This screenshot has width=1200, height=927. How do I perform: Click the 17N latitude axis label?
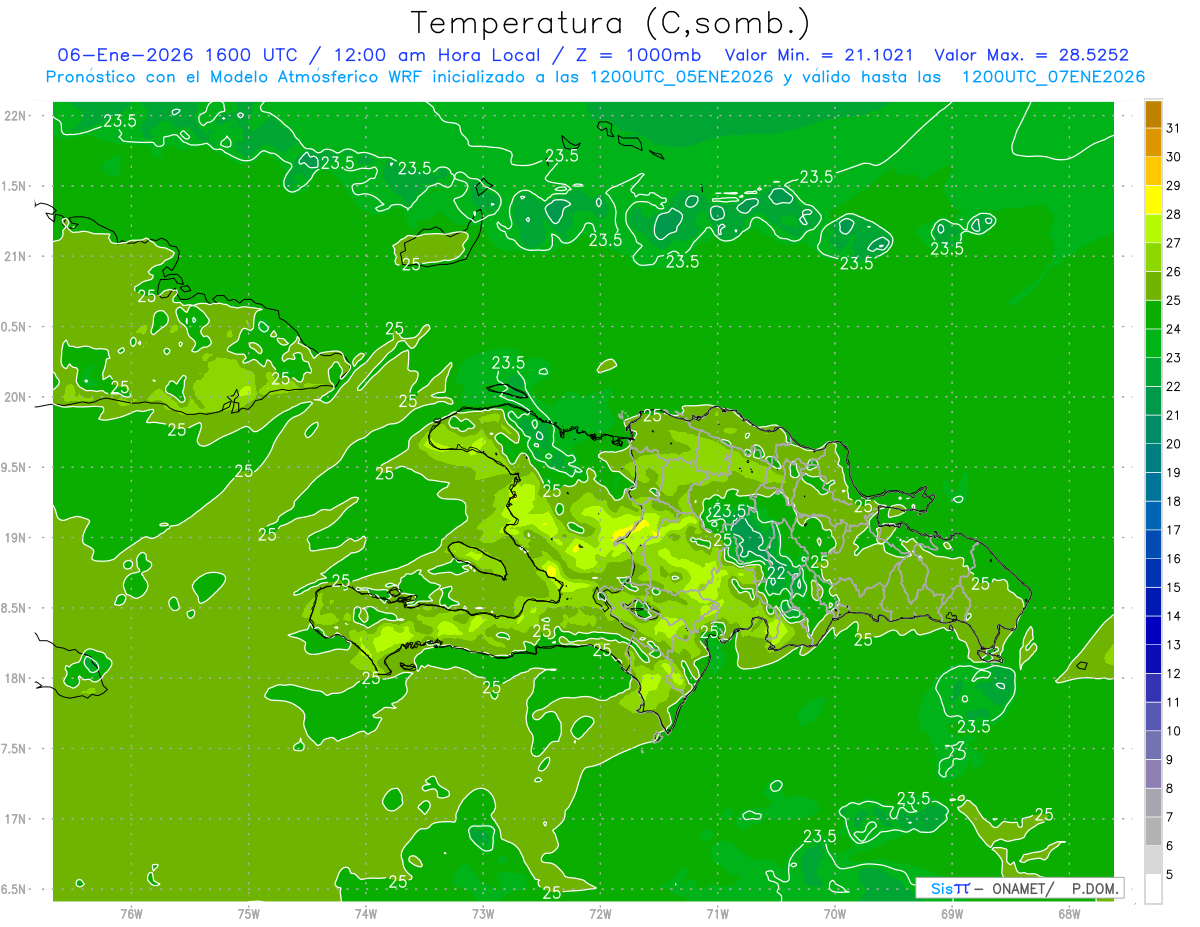pos(16,819)
